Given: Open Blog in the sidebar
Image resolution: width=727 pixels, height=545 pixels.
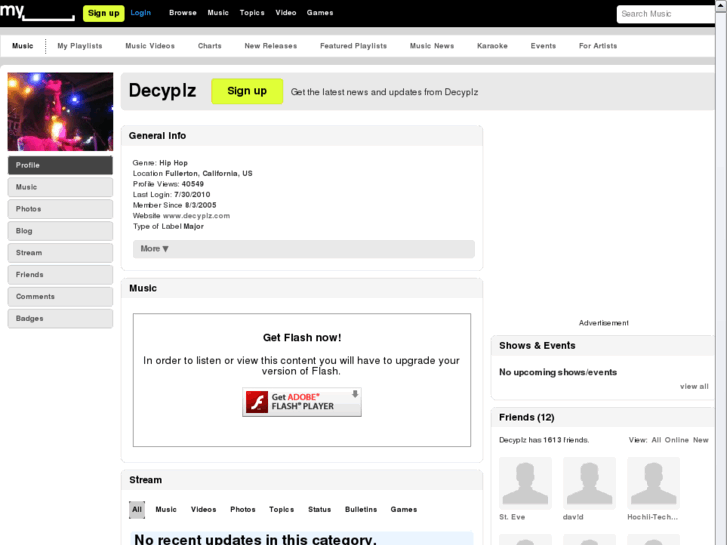Looking at the screenshot, I should pyautogui.click(x=60, y=231).
